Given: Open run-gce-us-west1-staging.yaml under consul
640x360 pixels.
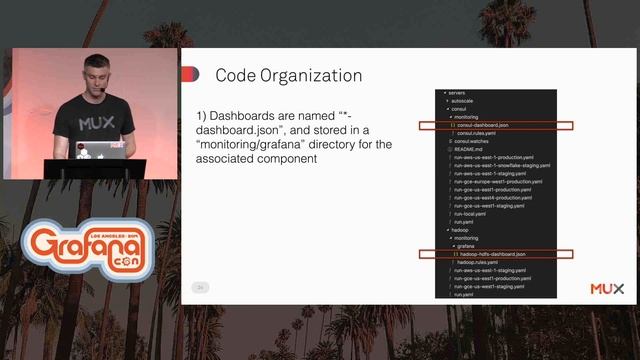Looking at the screenshot, I should (489, 206).
